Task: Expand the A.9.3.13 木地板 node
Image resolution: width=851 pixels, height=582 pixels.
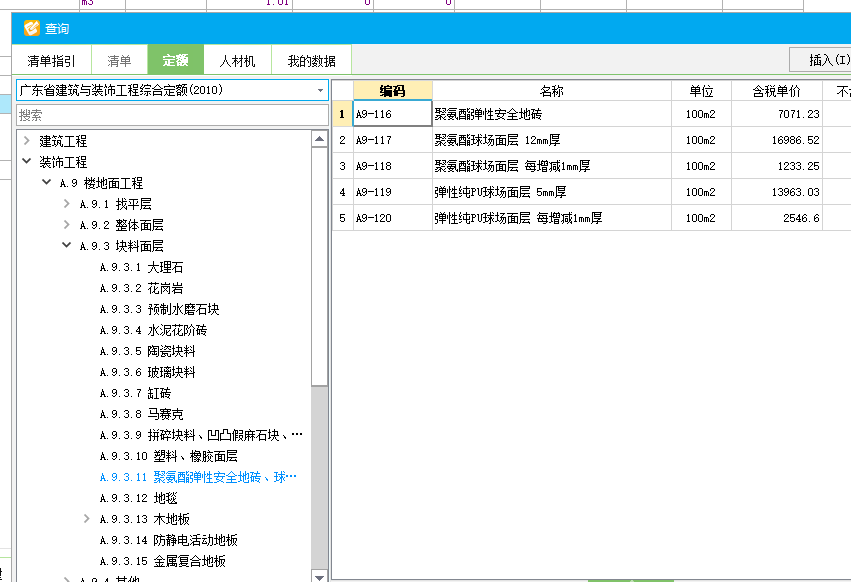Action: click(x=87, y=518)
